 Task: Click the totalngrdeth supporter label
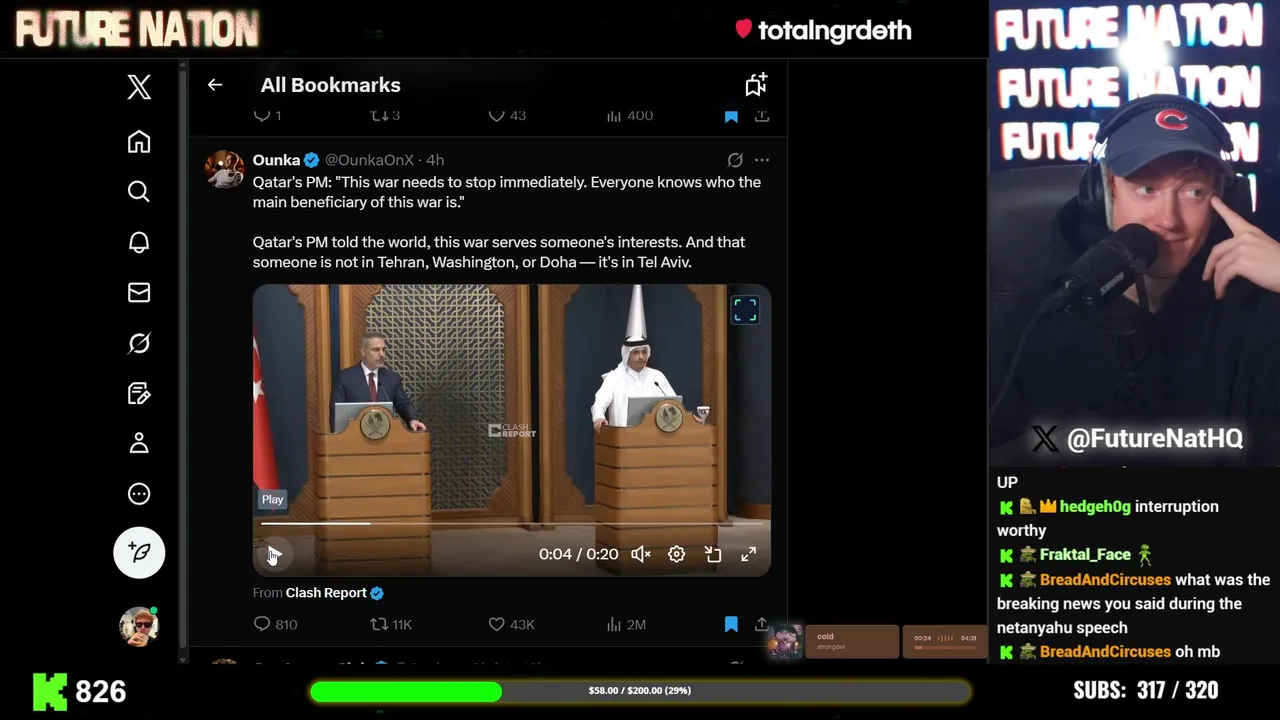click(834, 31)
